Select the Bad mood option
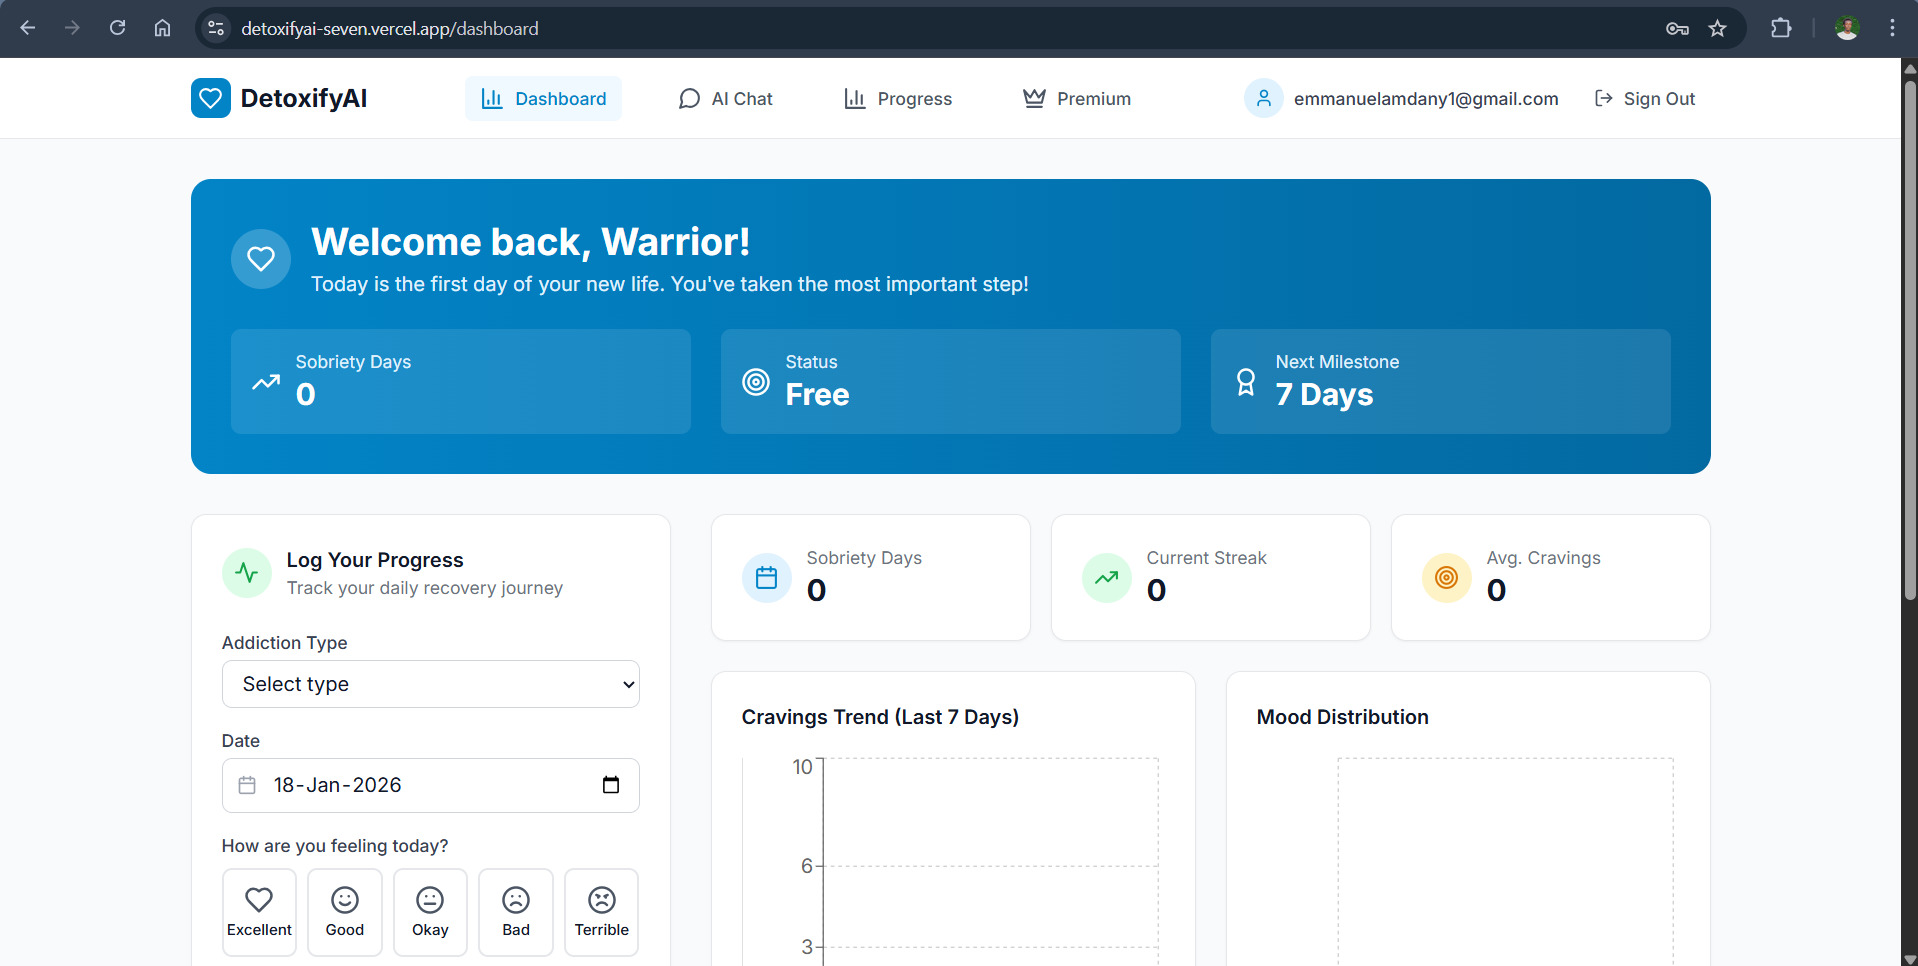The image size is (1918, 966). click(516, 912)
